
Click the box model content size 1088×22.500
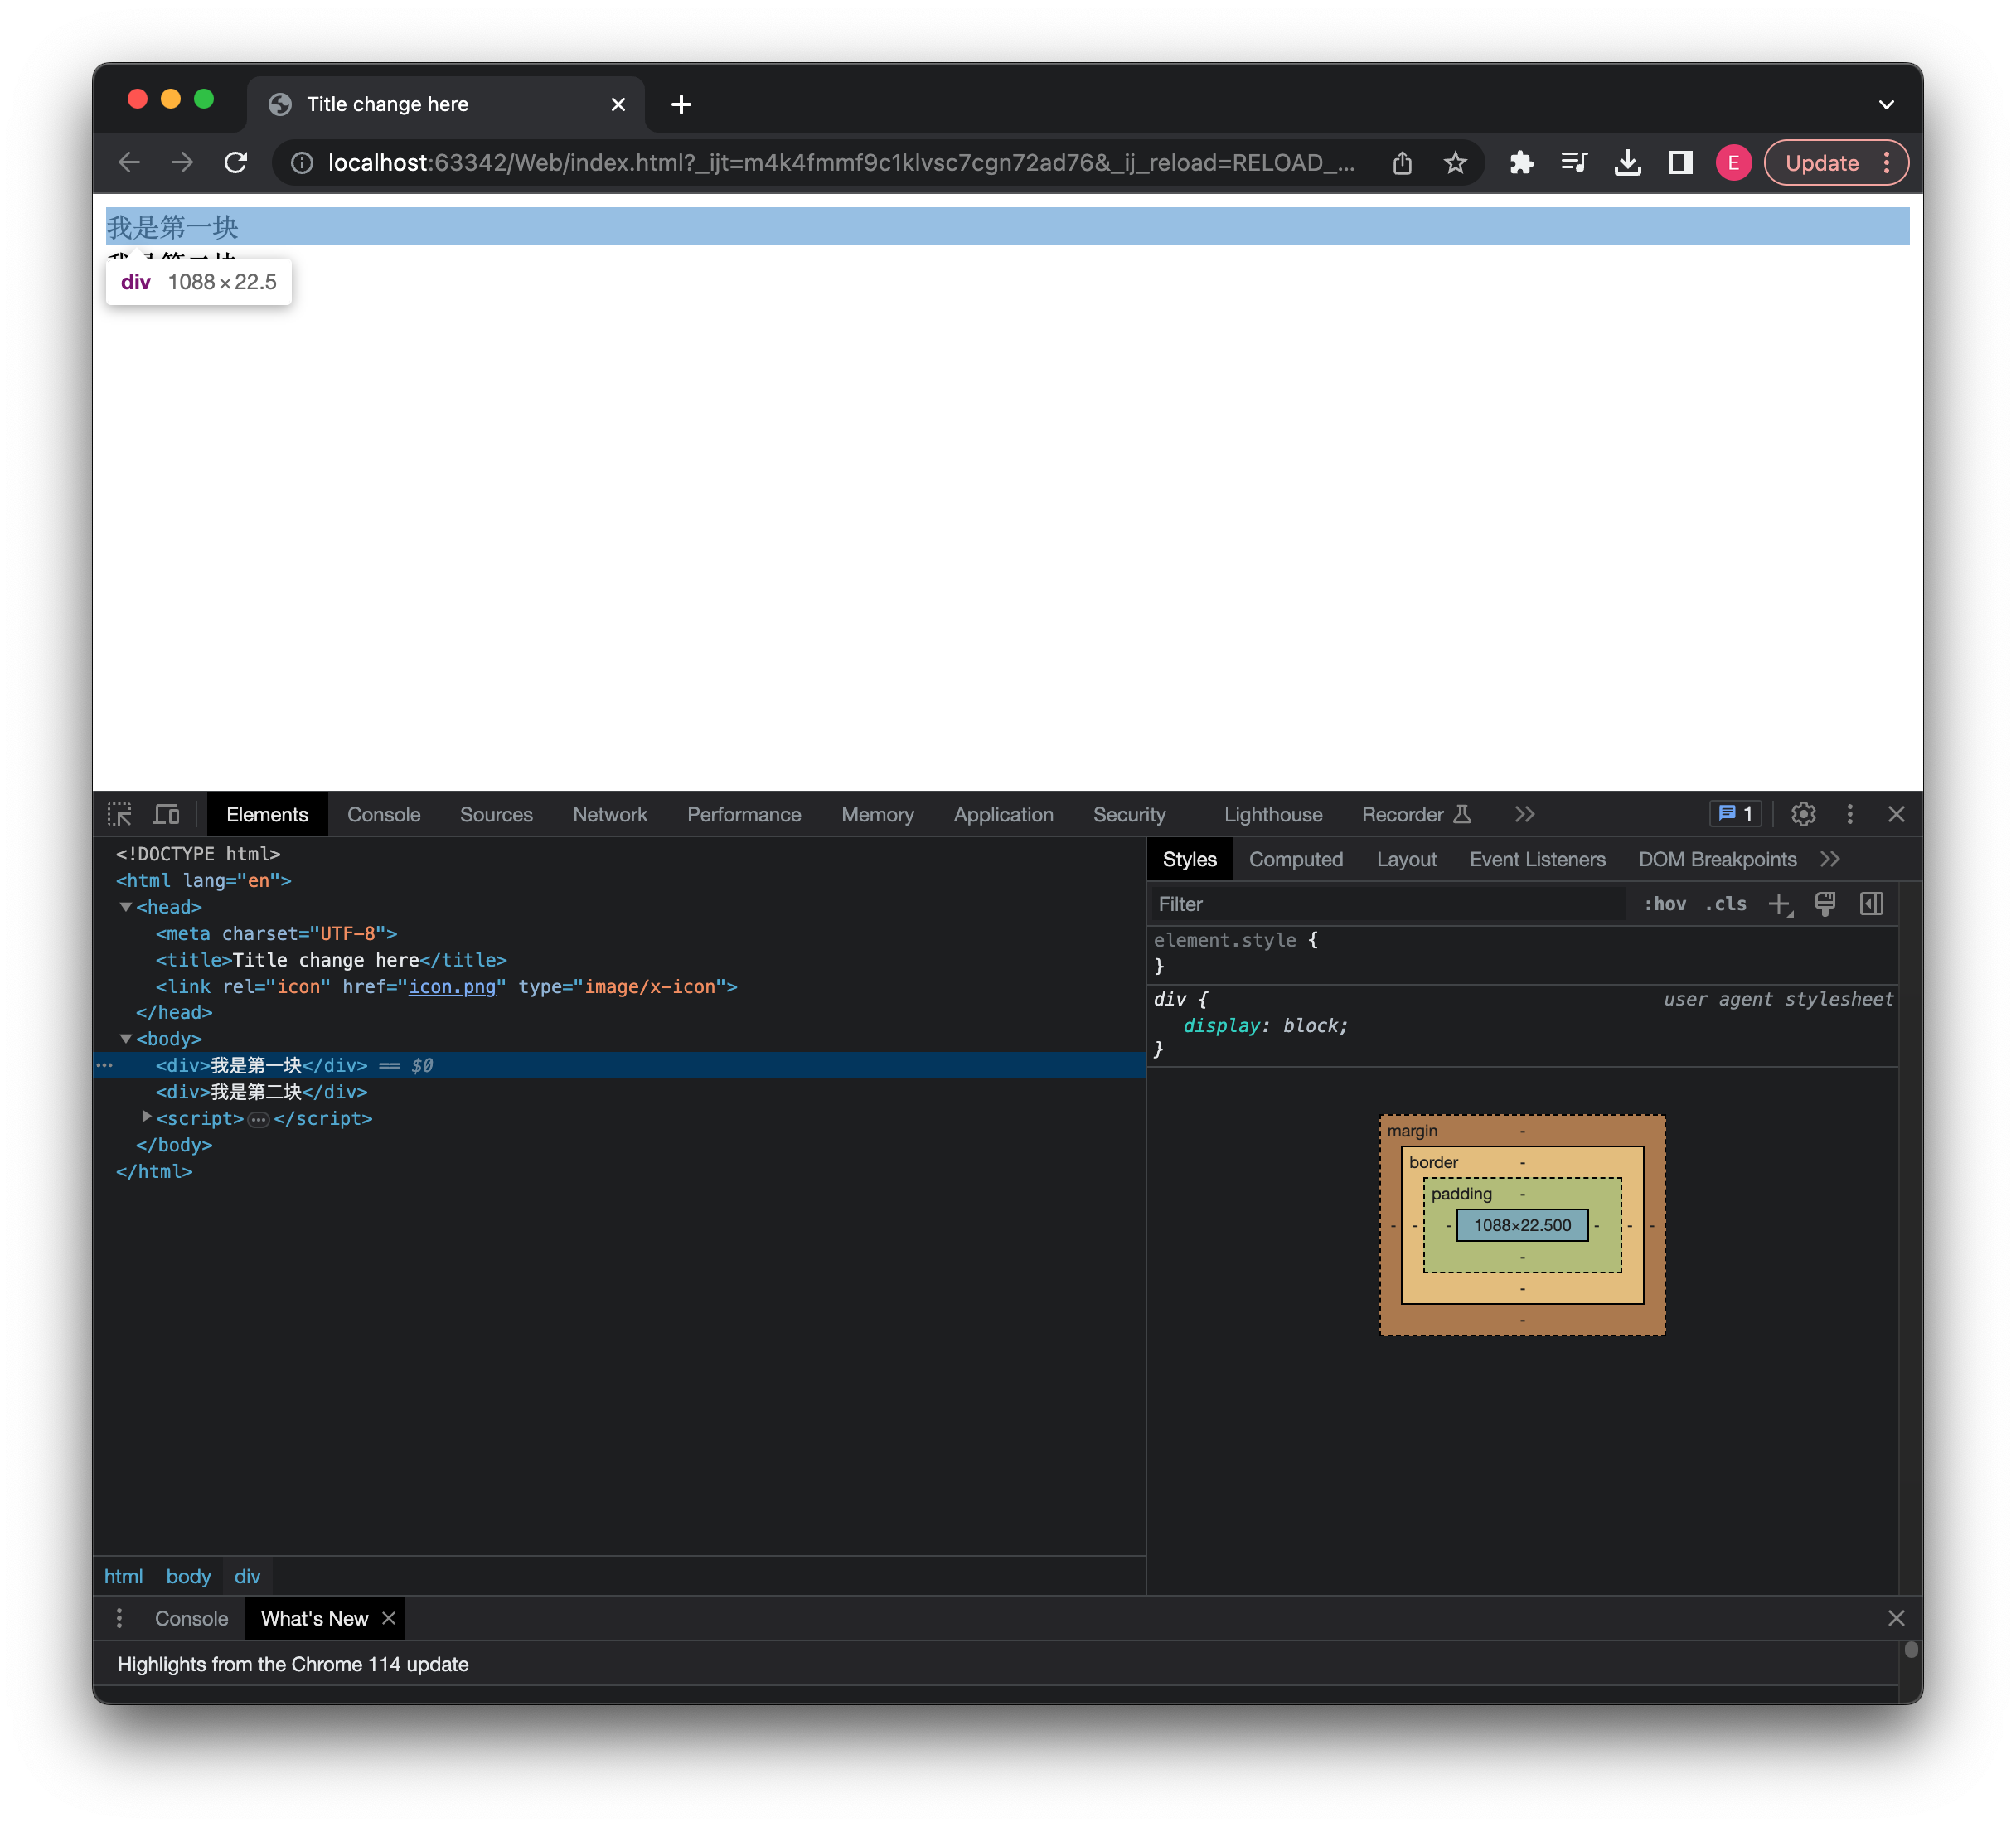click(x=1522, y=1225)
